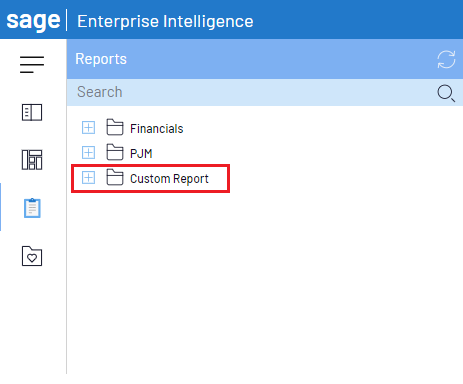The image size is (463, 384).
Task: Click the Financials folder icon
Action: click(115, 127)
